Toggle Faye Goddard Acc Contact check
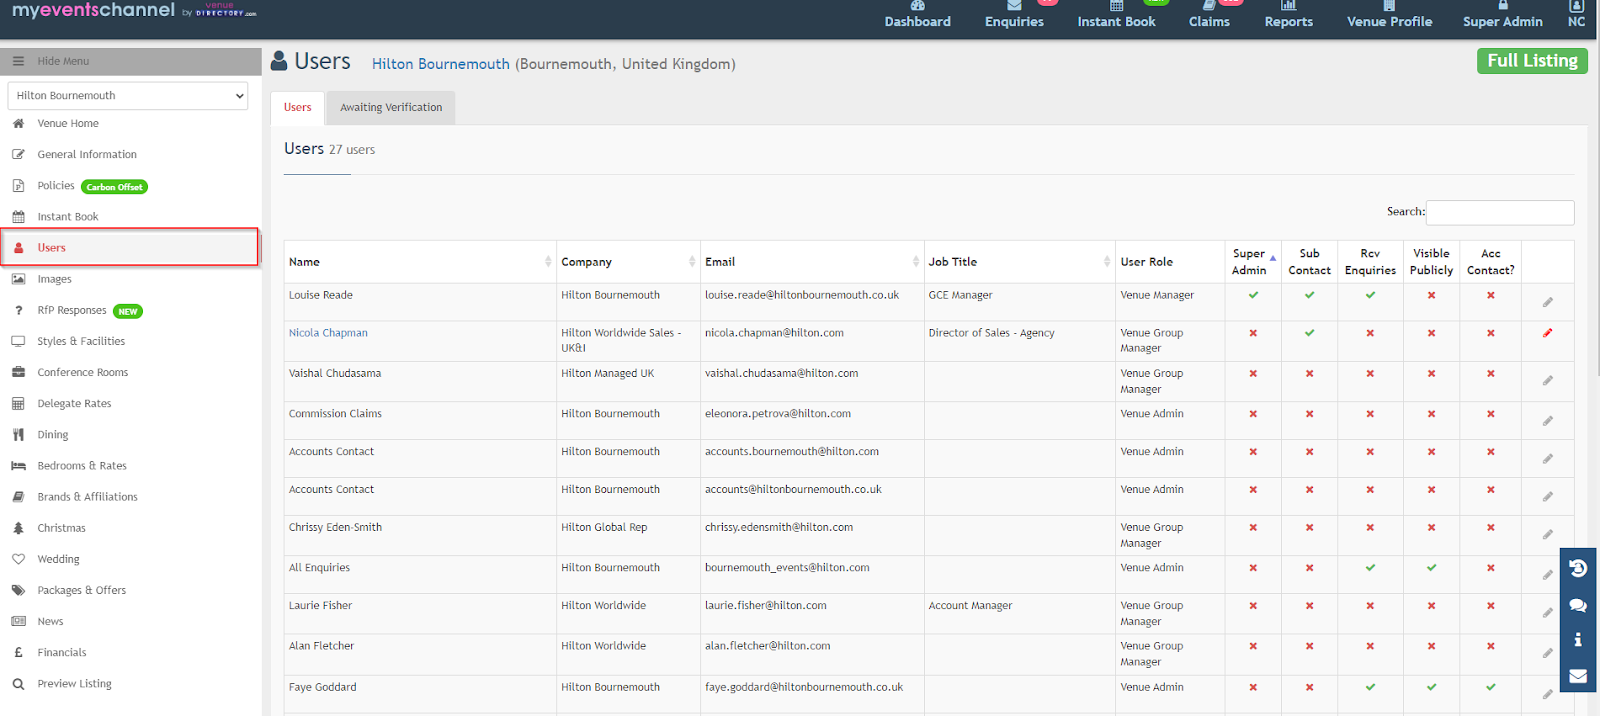 tap(1490, 687)
